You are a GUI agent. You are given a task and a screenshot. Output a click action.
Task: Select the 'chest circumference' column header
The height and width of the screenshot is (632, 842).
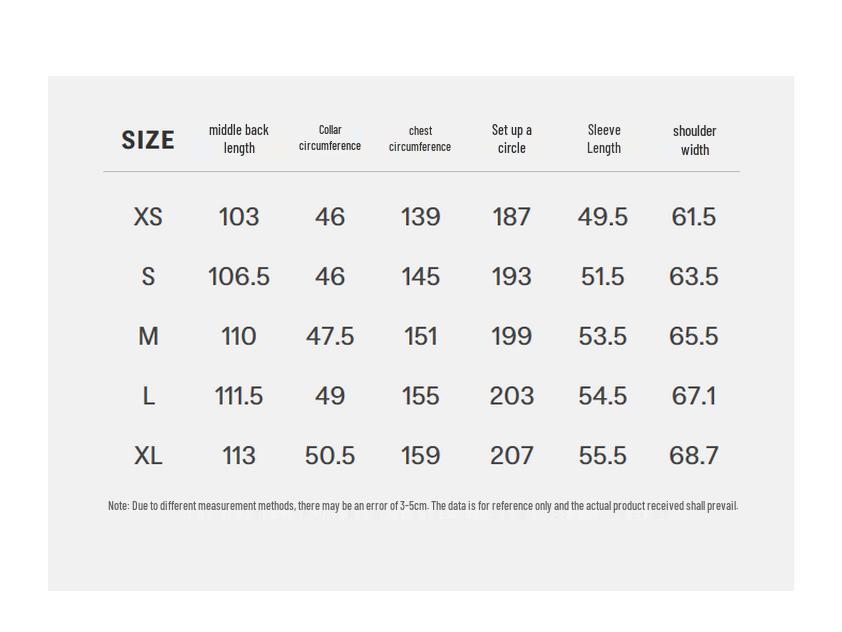[420, 139]
